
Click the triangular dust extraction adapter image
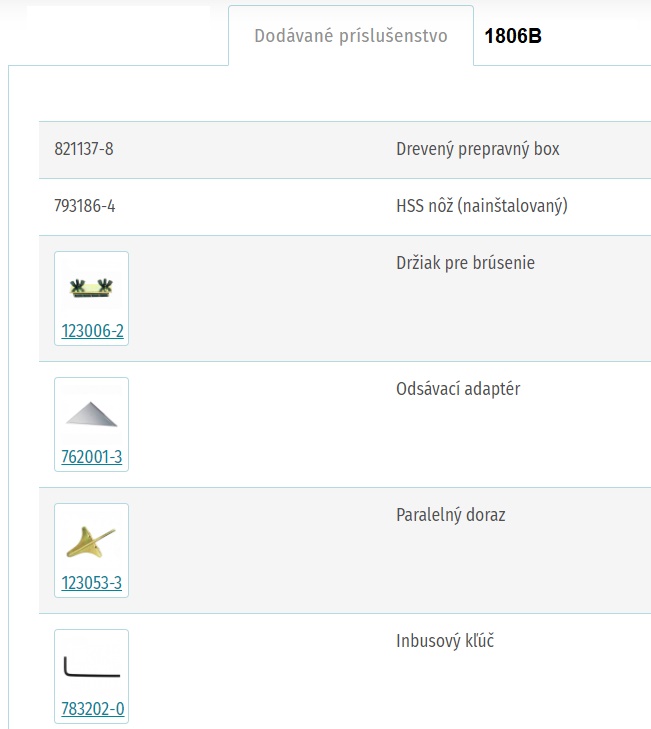(92, 414)
